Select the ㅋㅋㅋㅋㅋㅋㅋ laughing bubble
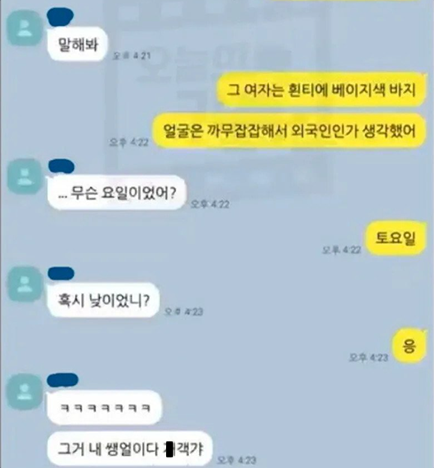The image size is (434, 468). pyautogui.click(x=104, y=407)
